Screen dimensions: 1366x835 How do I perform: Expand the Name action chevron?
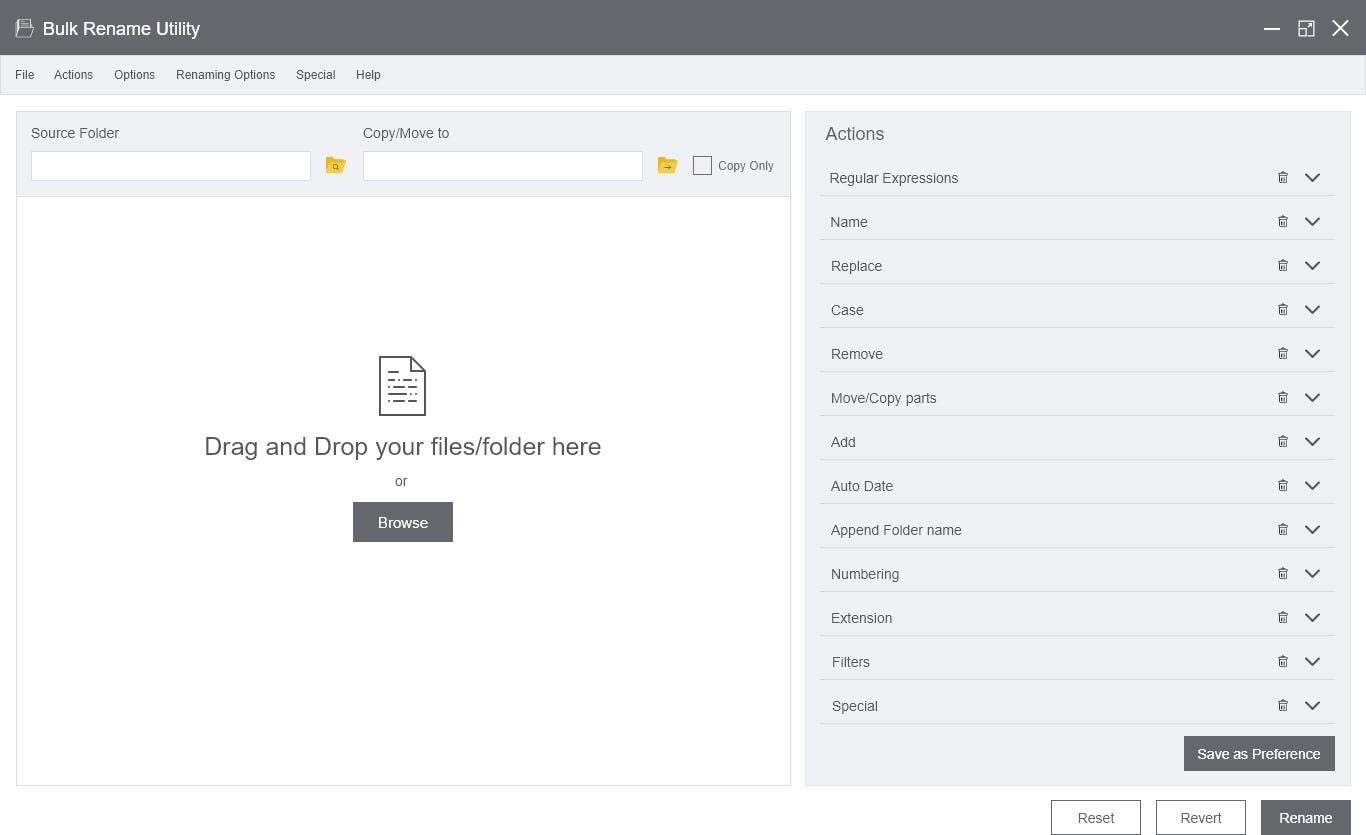tap(1313, 221)
